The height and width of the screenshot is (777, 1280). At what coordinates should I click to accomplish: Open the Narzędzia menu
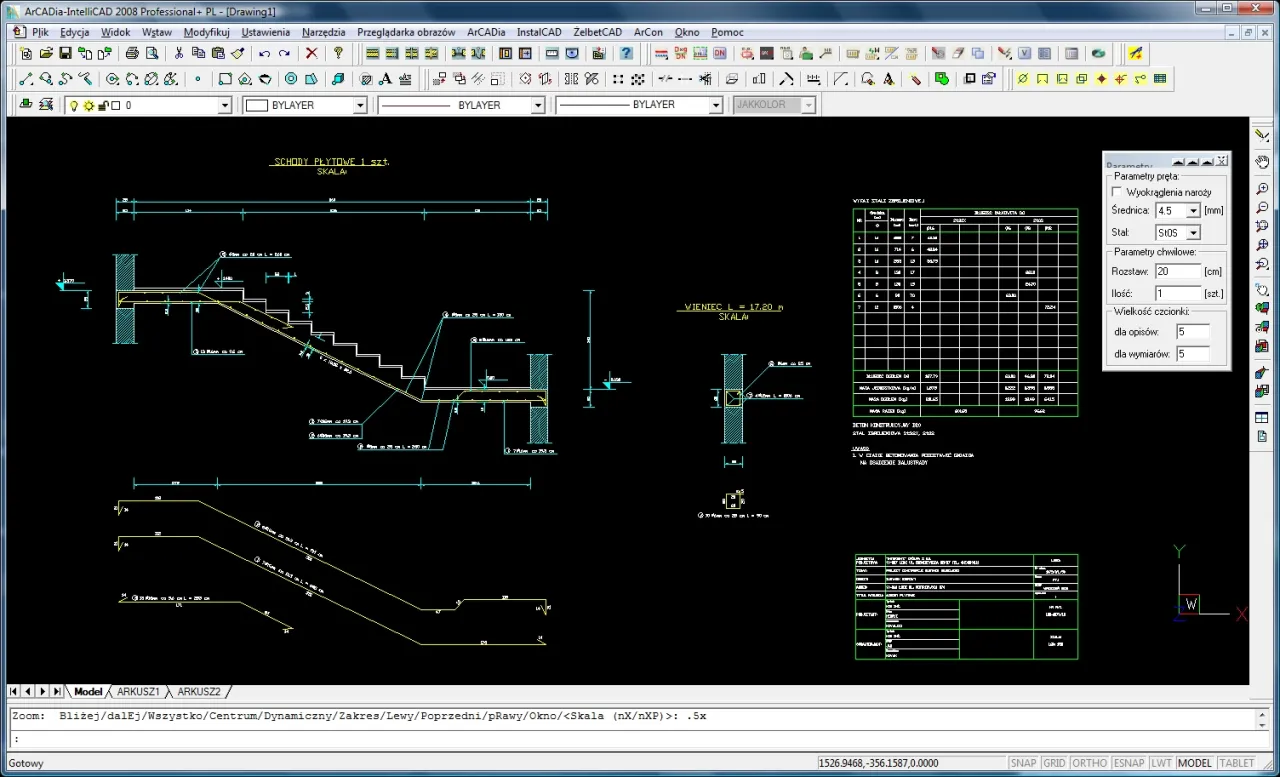[x=323, y=32]
